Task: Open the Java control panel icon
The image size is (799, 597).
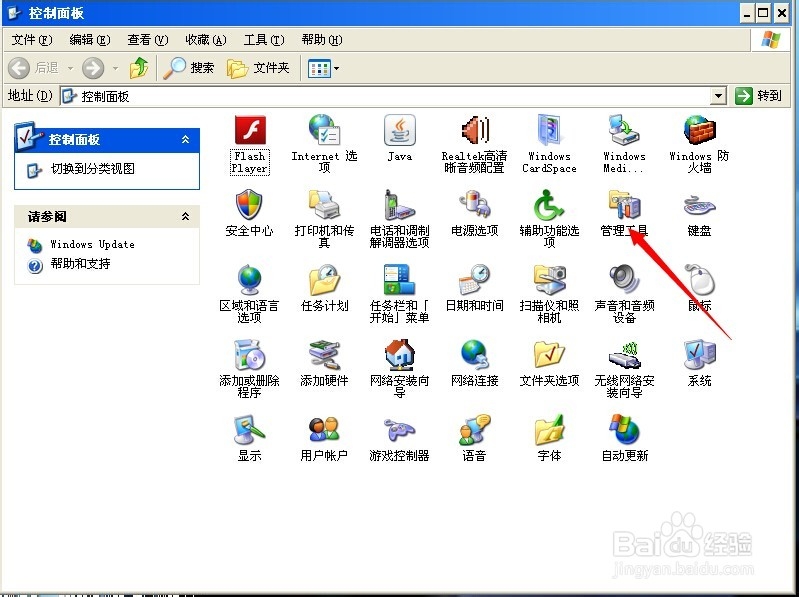Action: click(x=400, y=130)
